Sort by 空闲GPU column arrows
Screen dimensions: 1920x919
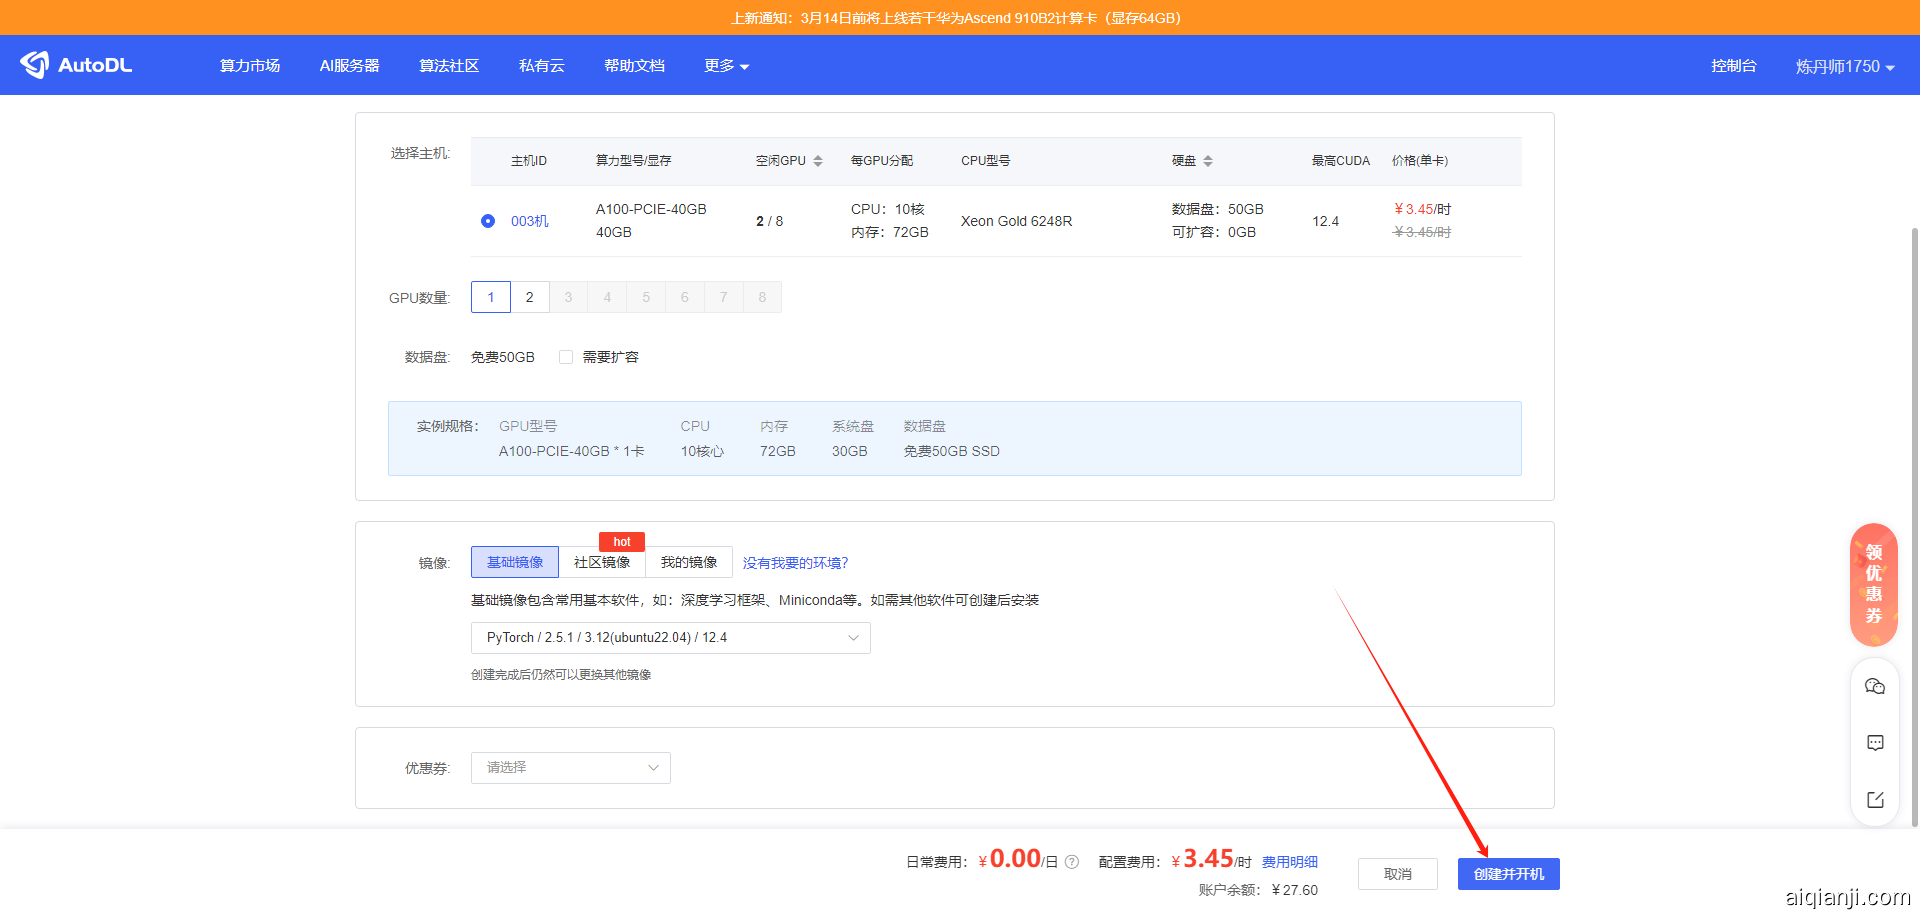click(818, 161)
